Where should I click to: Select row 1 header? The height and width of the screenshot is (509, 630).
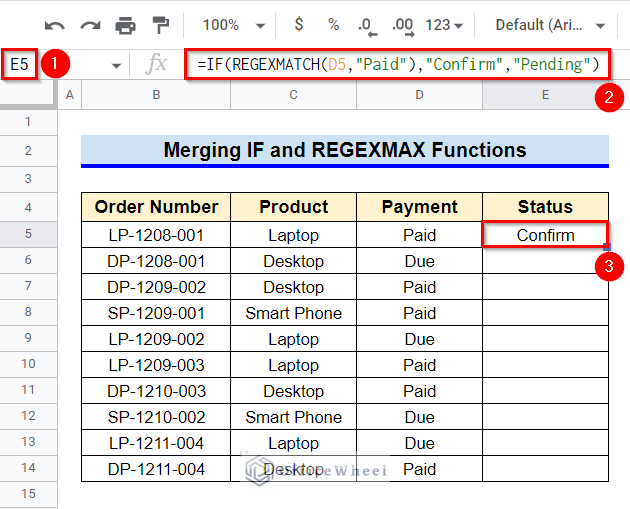(x=28, y=122)
